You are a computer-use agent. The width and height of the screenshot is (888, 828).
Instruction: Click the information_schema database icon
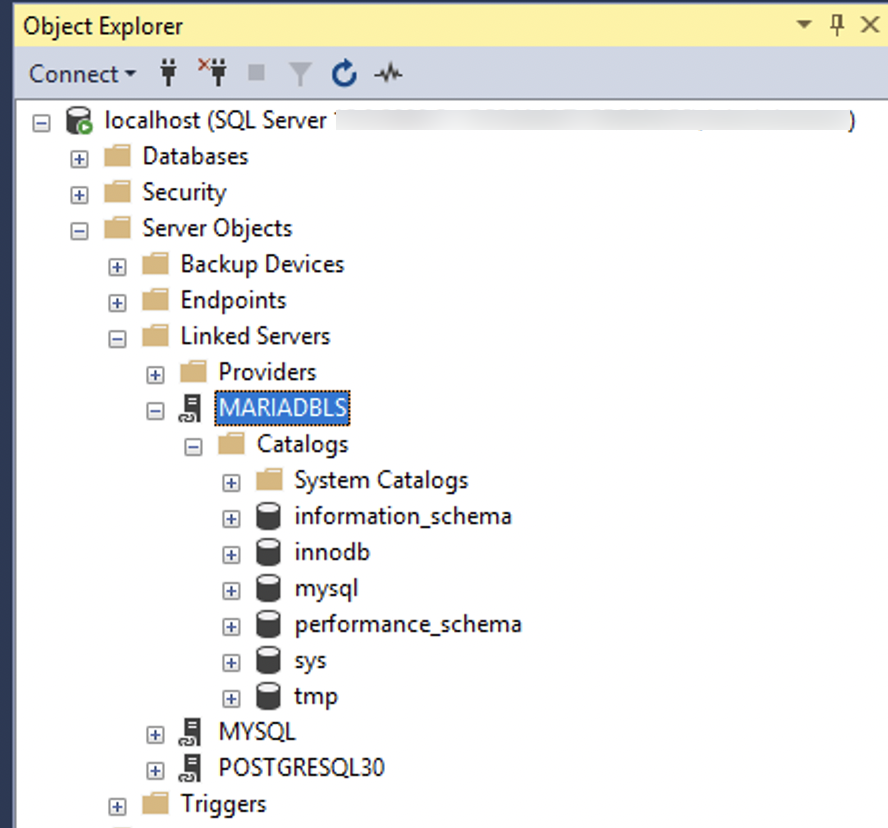pyautogui.click(x=268, y=517)
